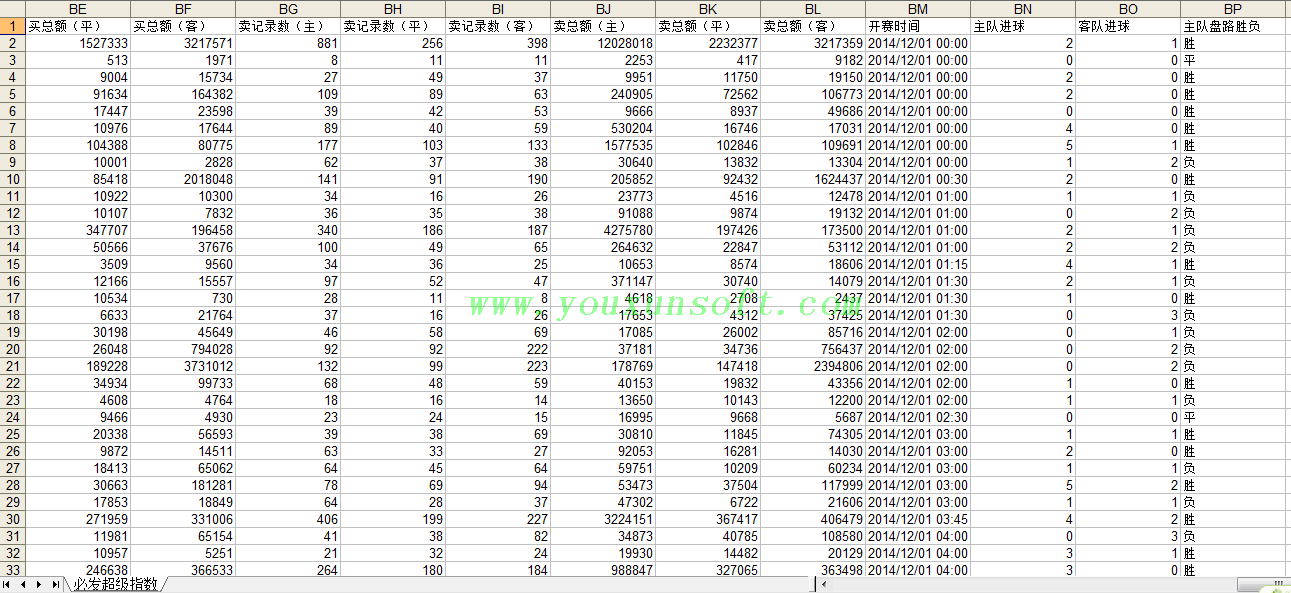Click the 卖总额（客） header cell
The image size is (1291, 593).
point(813,26)
